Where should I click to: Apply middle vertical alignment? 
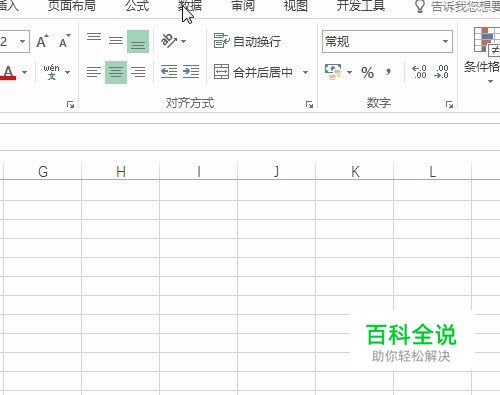click(x=116, y=42)
